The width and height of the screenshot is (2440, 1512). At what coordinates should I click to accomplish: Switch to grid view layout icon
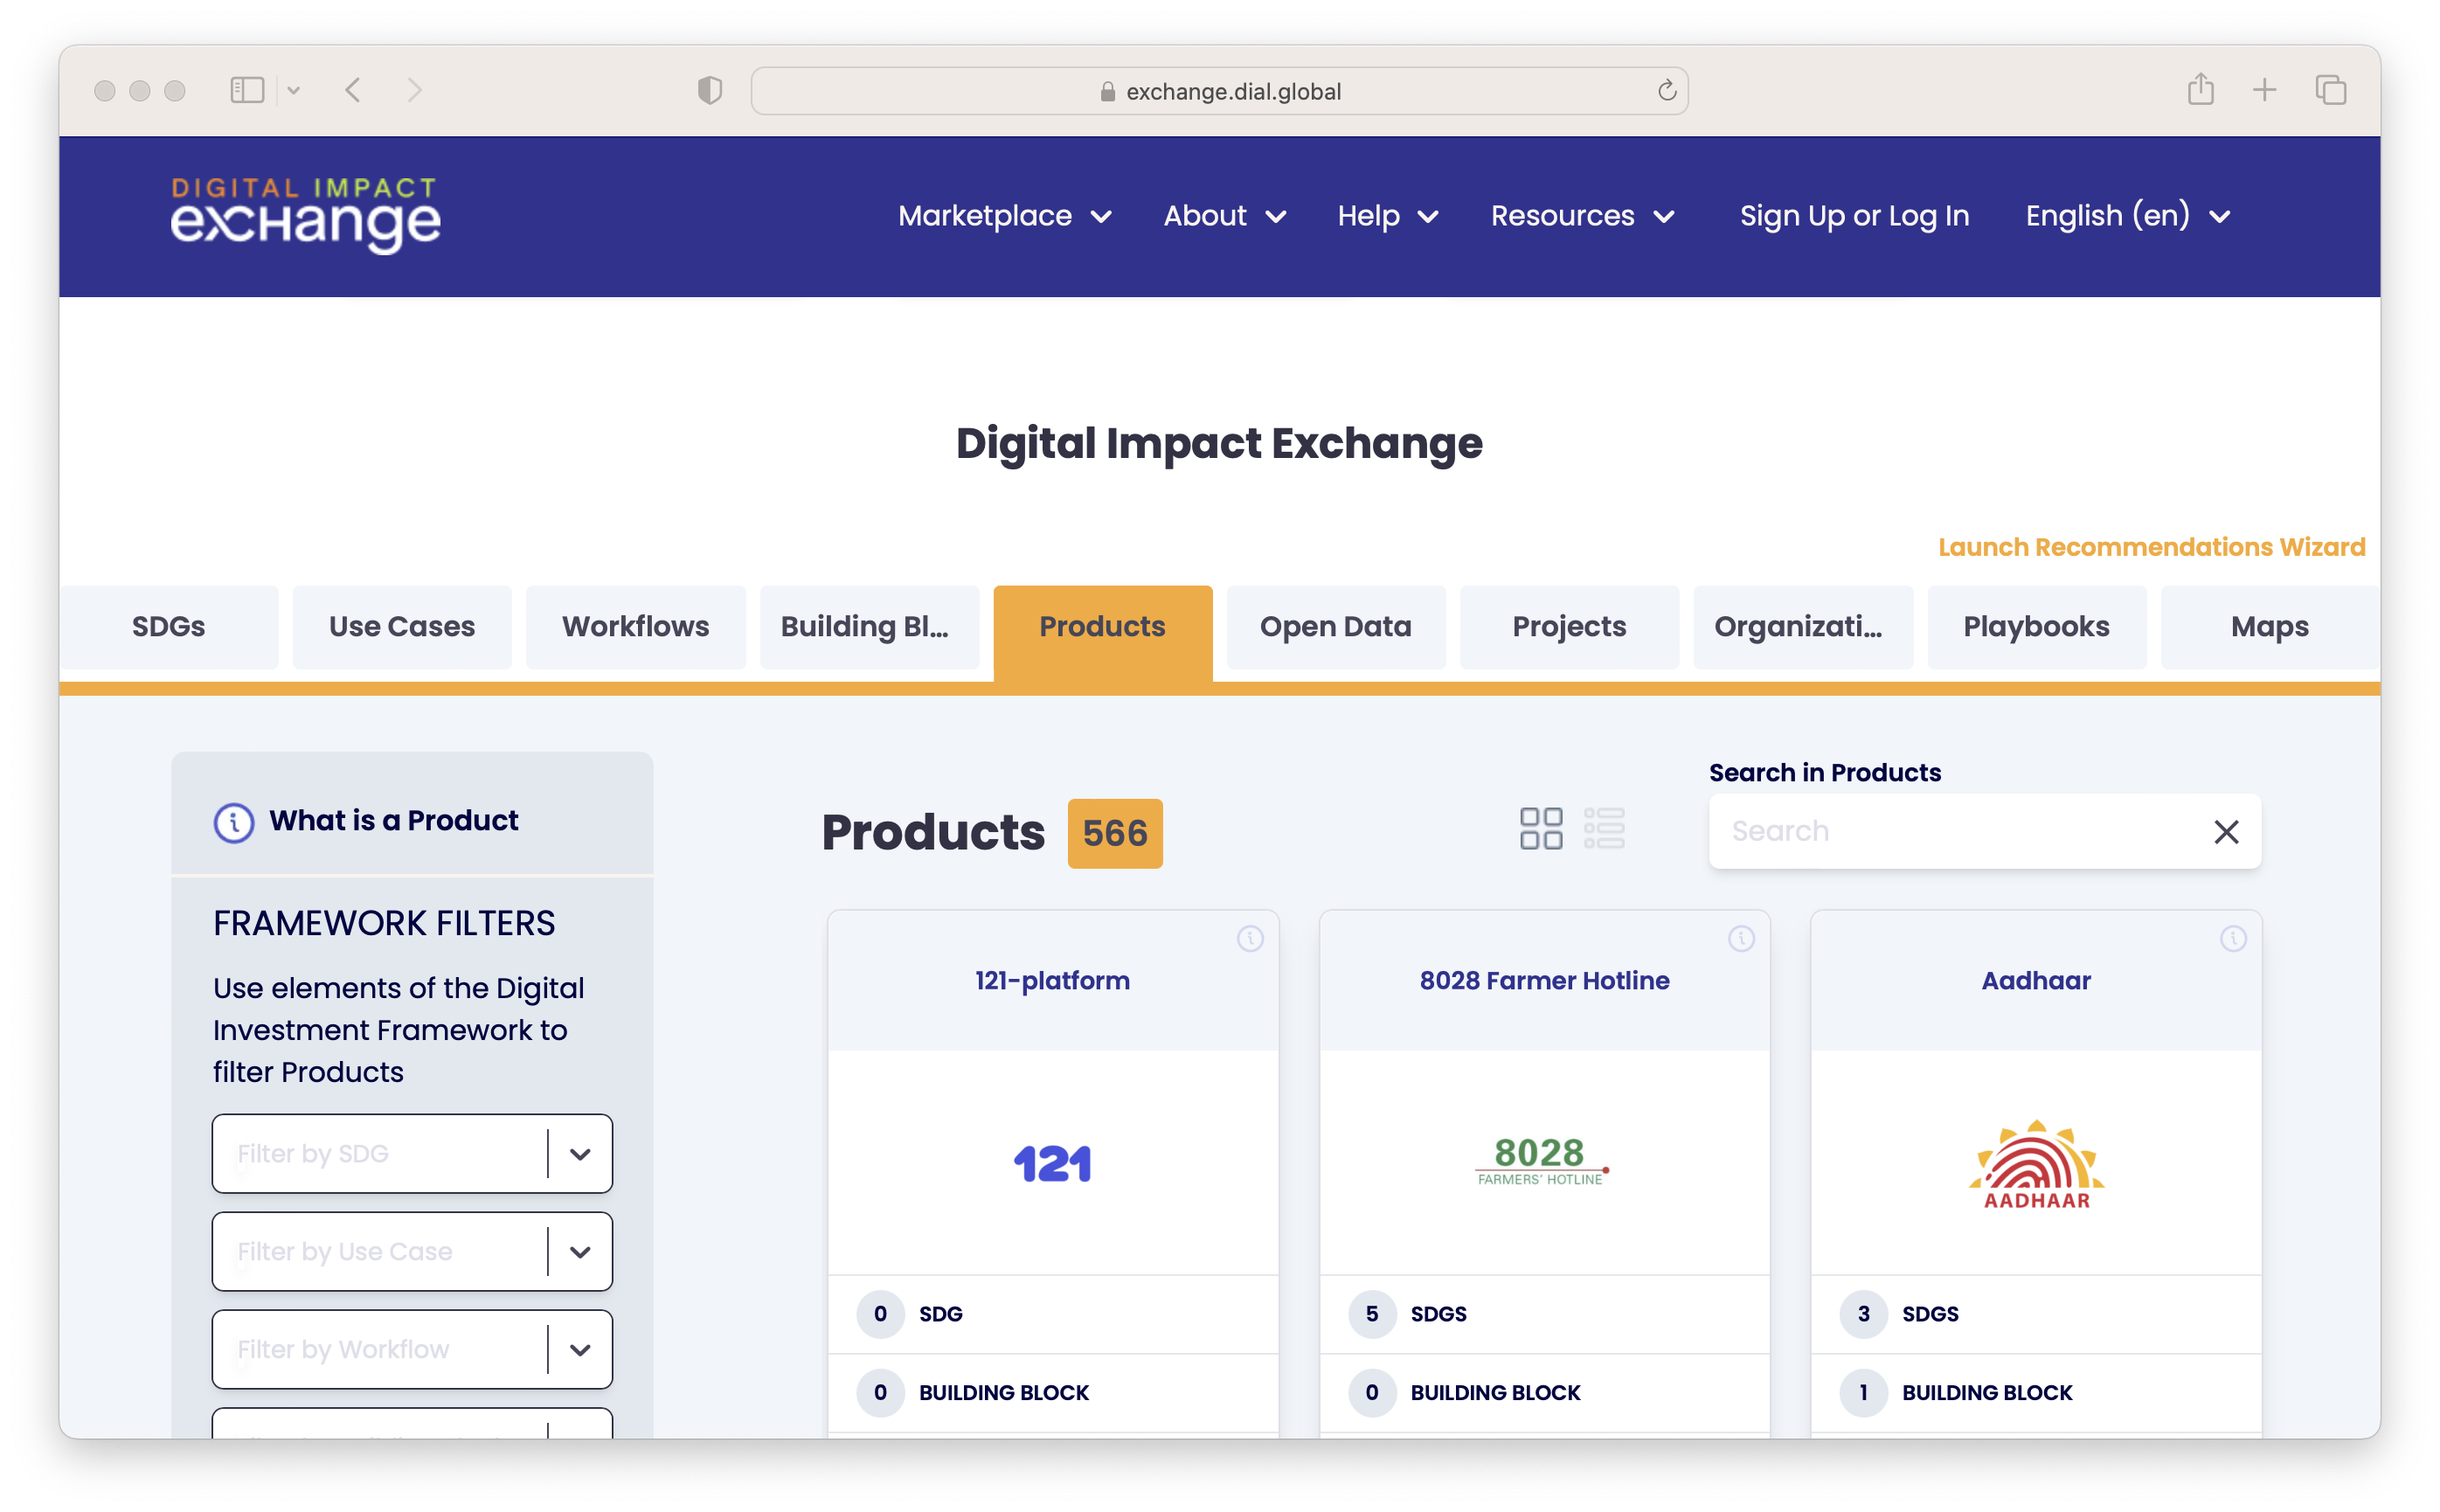1540,829
